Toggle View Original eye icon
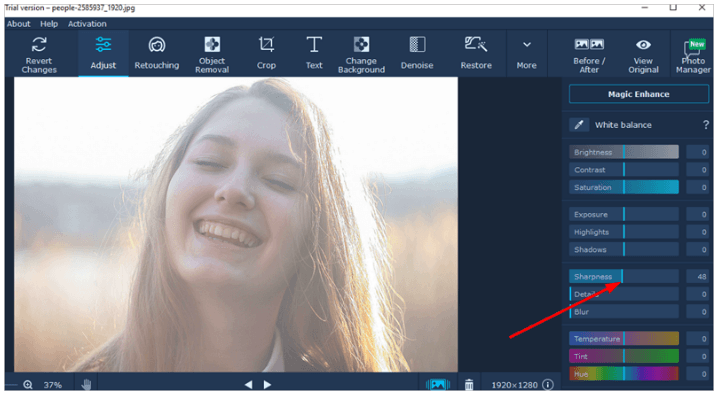 [x=643, y=54]
